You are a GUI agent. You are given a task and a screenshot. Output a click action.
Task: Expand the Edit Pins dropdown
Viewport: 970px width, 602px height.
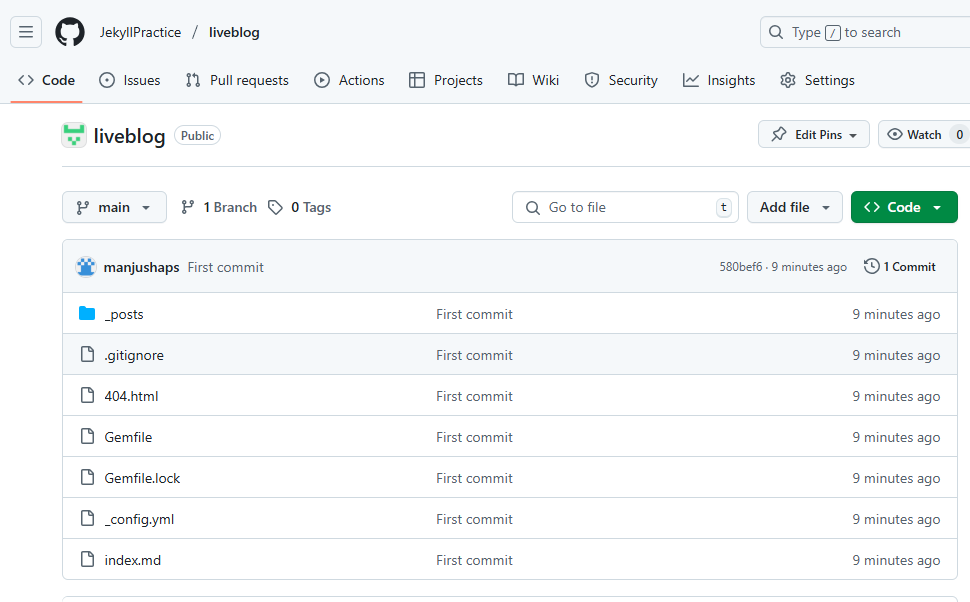click(814, 134)
